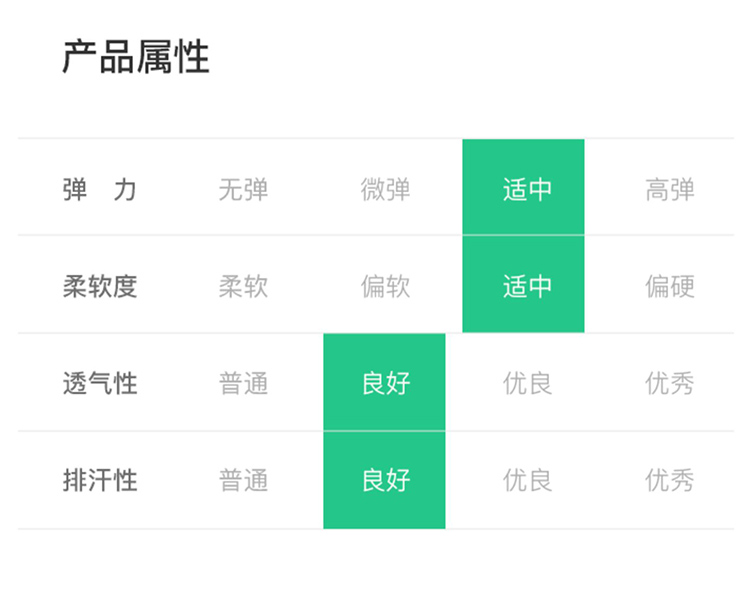The width and height of the screenshot is (750, 595).
Task: Pick 偏硬 softness option
Action: (x=669, y=287)
